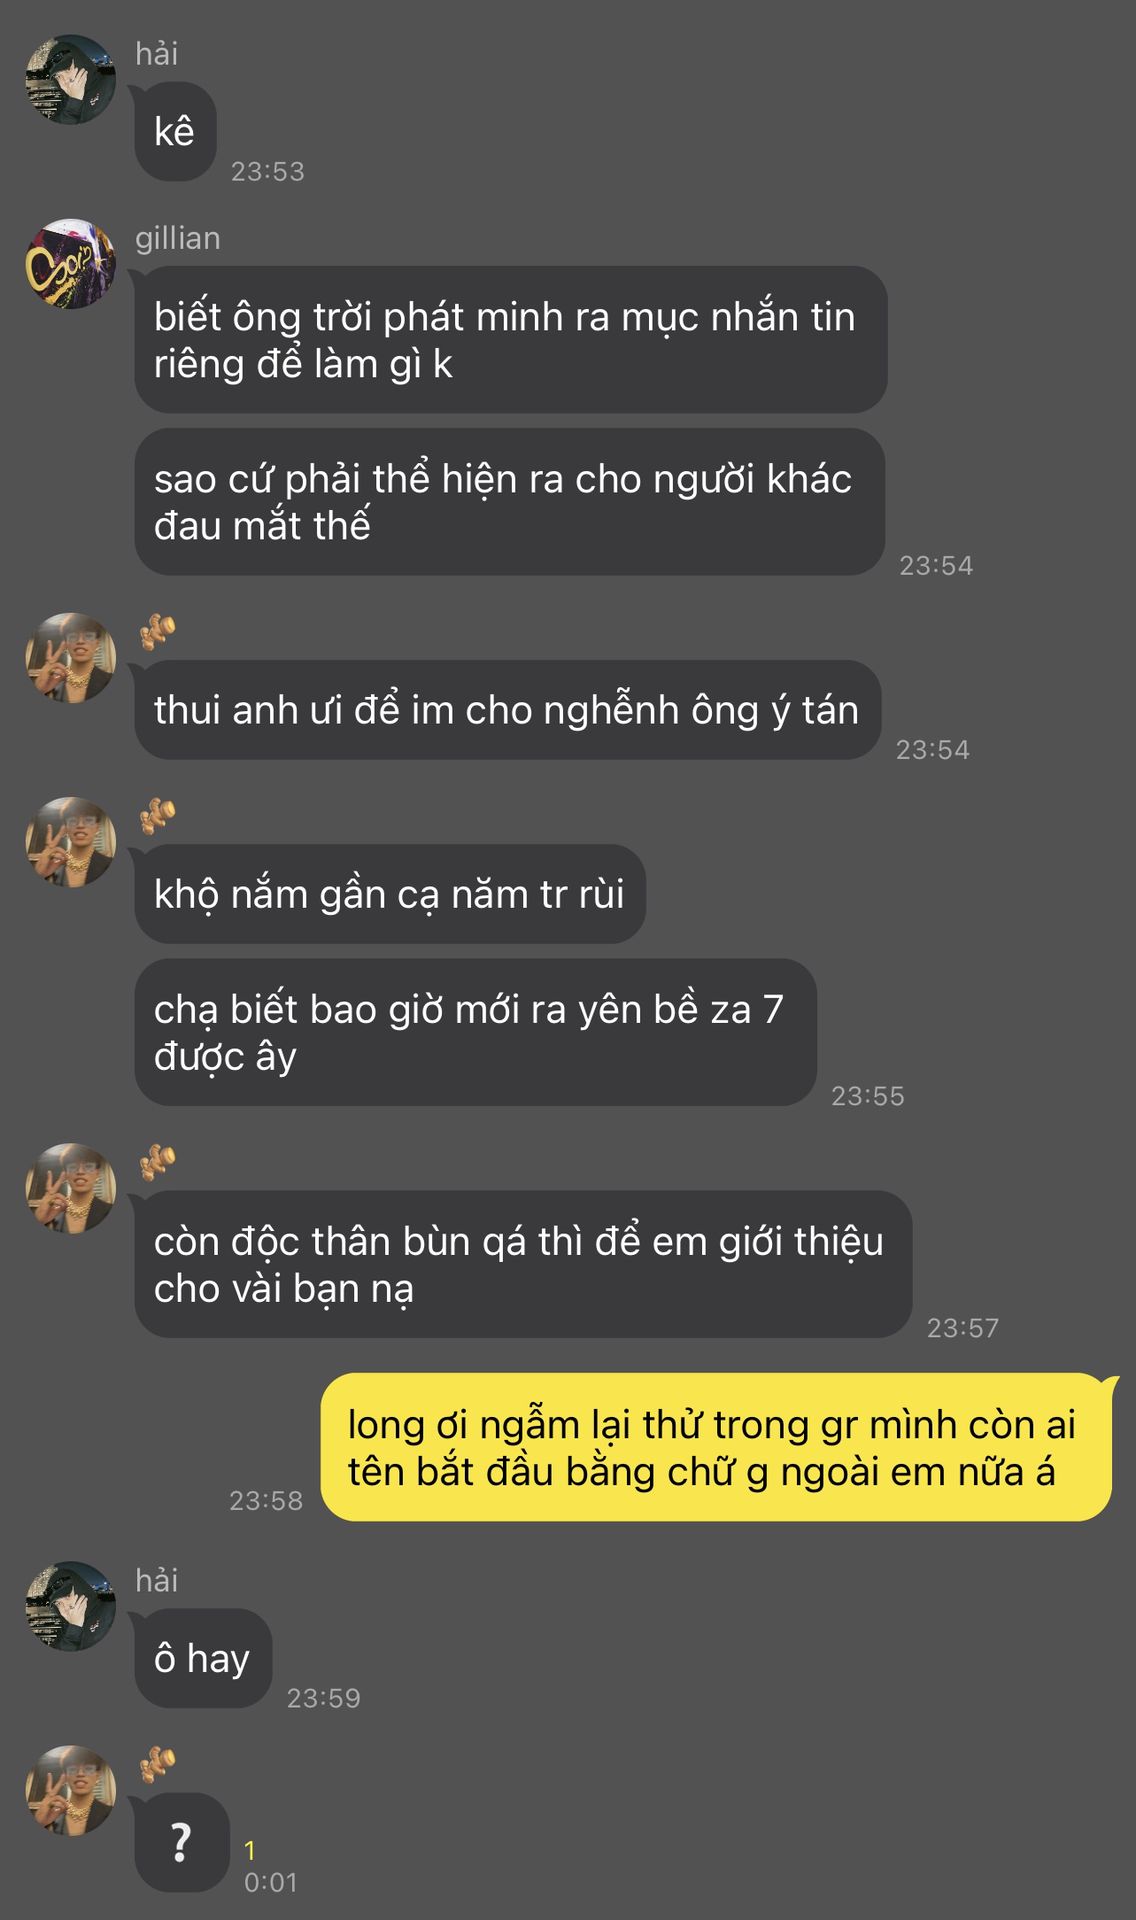The image size is (1136, 1920).
Task: Click the sender name "gillian"
Action: (x=178, y=238)
